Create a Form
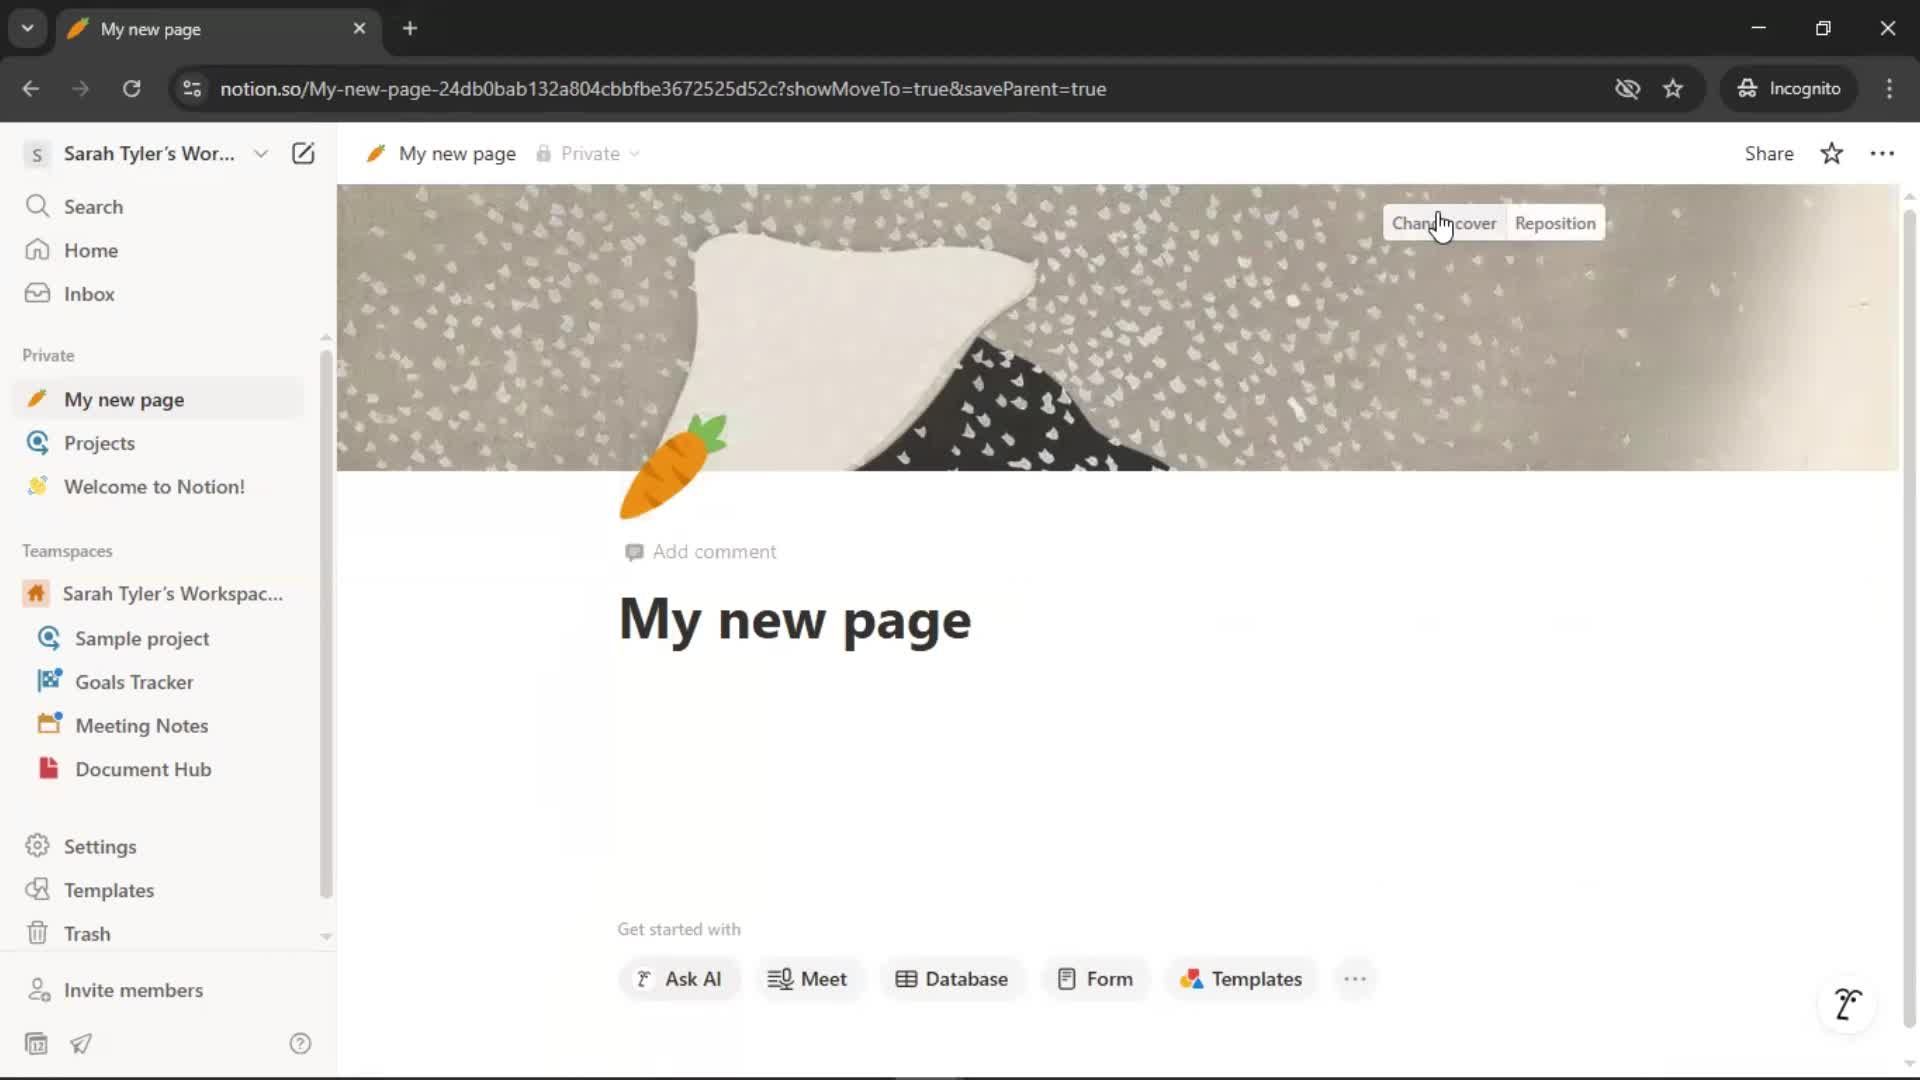The image size is (1920, 1080). pyautogui.click(x=1095, y=979)
